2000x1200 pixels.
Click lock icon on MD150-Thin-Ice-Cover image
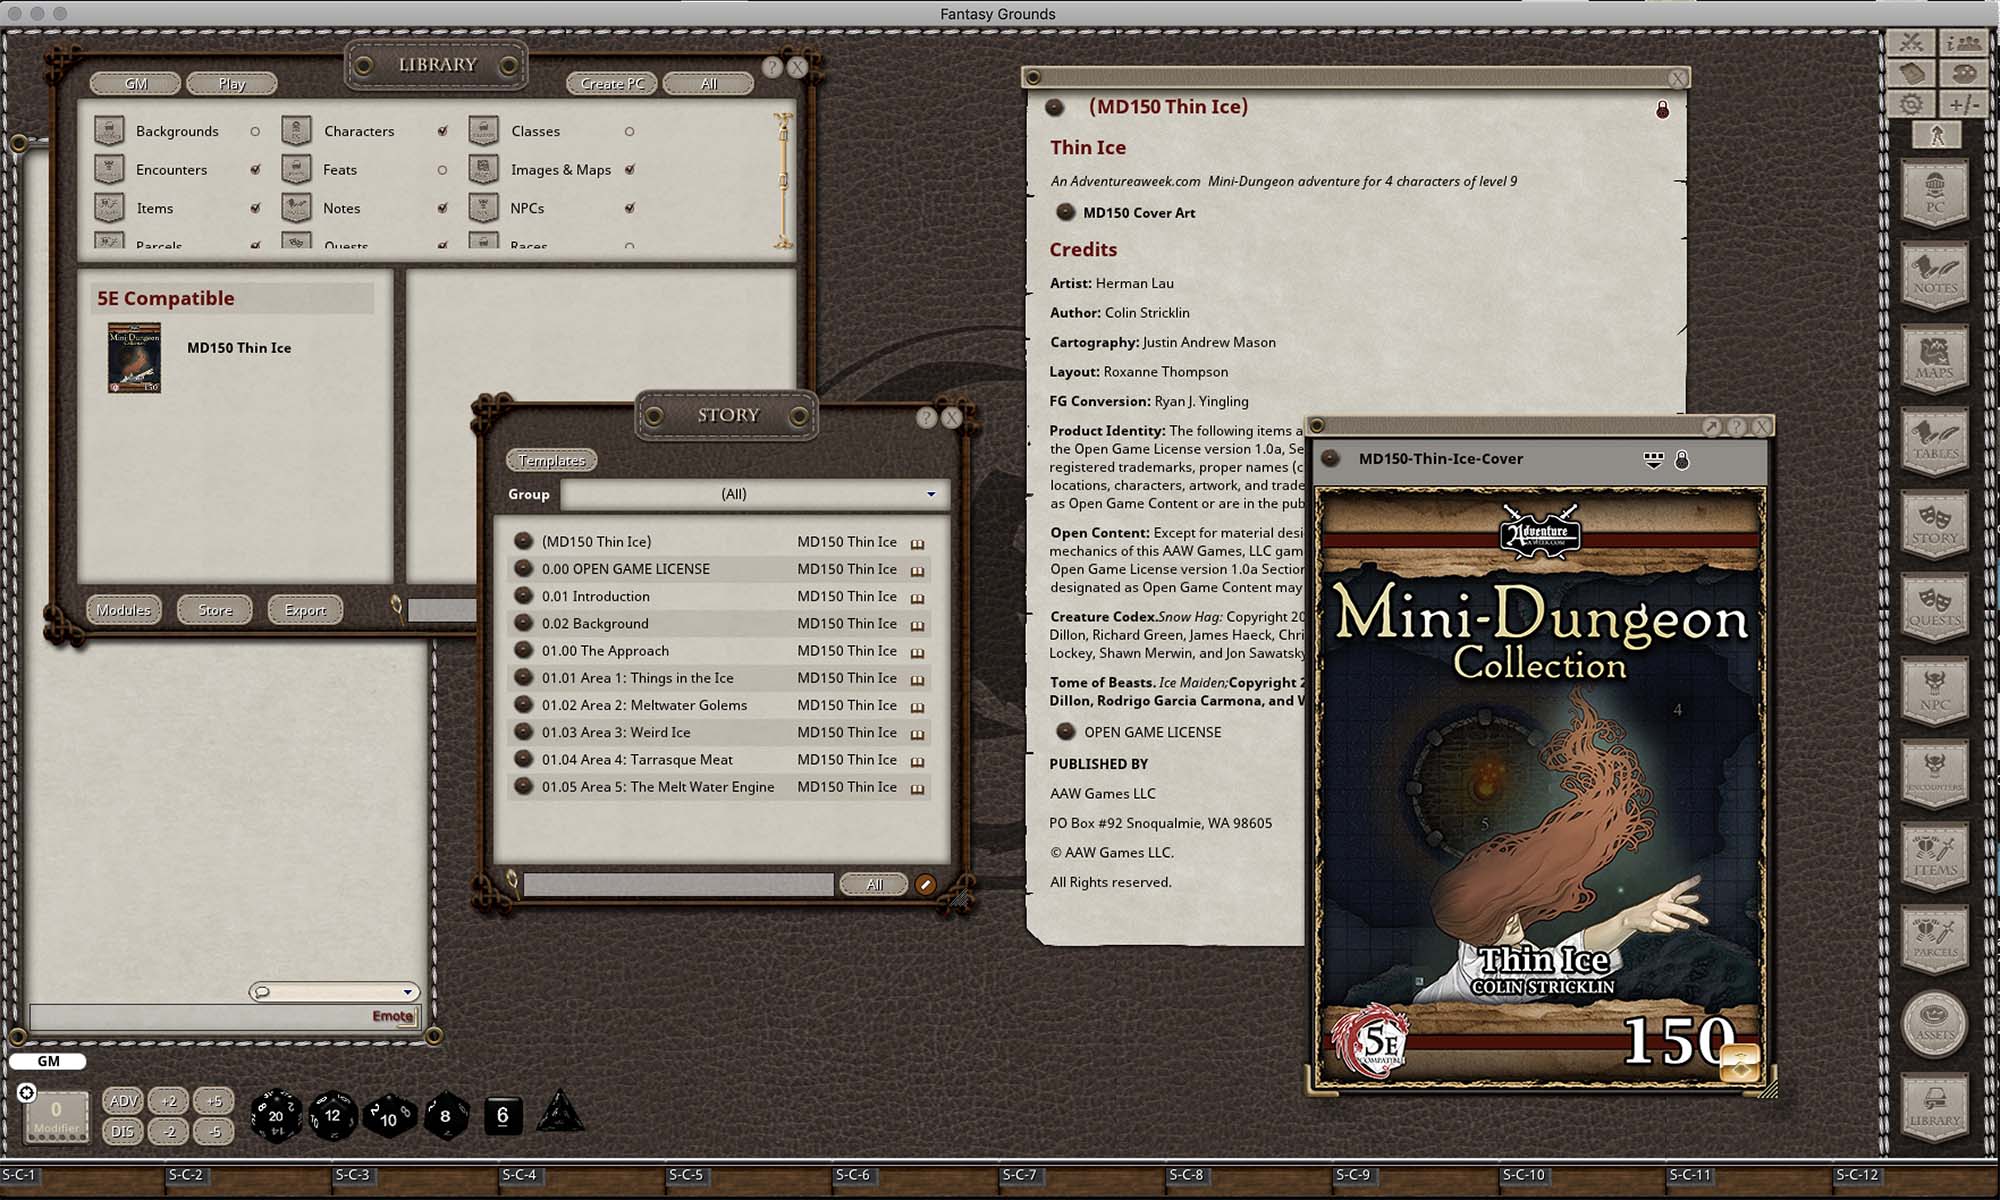[1682, 459]
